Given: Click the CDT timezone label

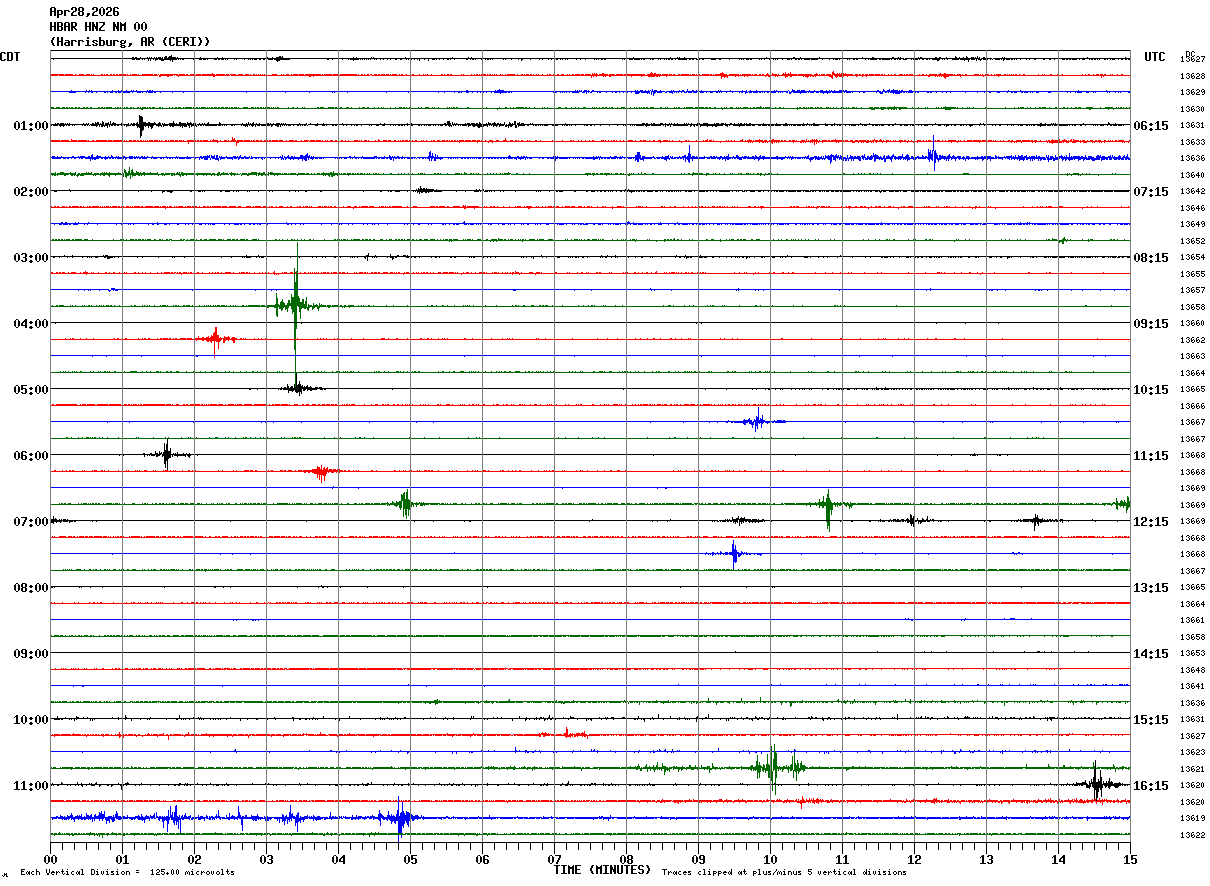Looking at the screenshot, I should pyautogui.click(x=10, y=57).
